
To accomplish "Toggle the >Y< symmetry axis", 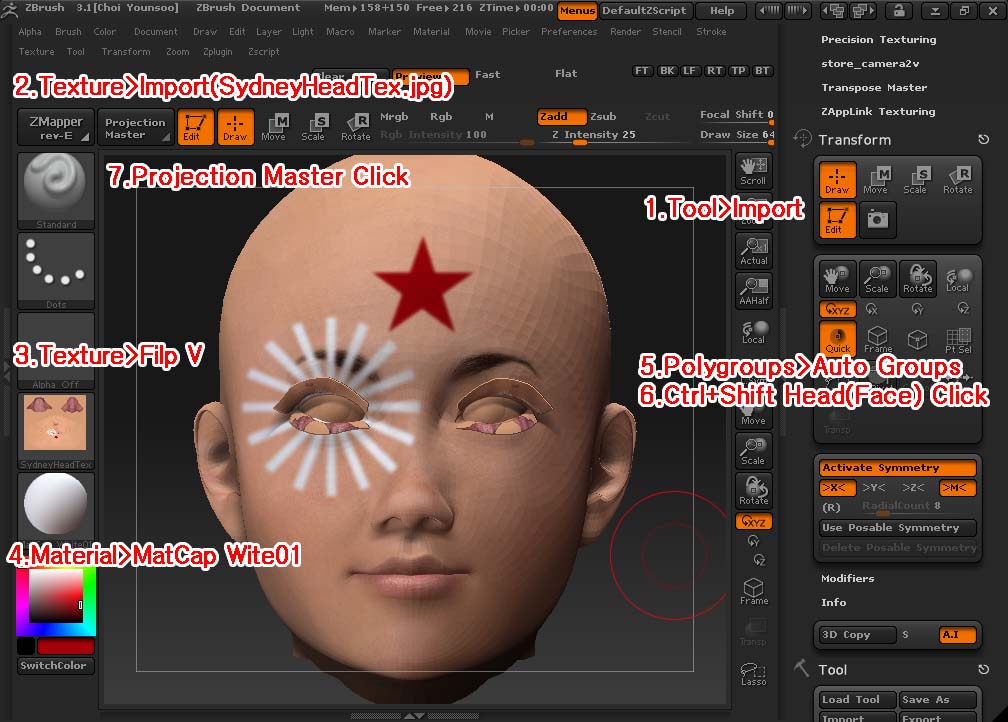I will [874, 488].
